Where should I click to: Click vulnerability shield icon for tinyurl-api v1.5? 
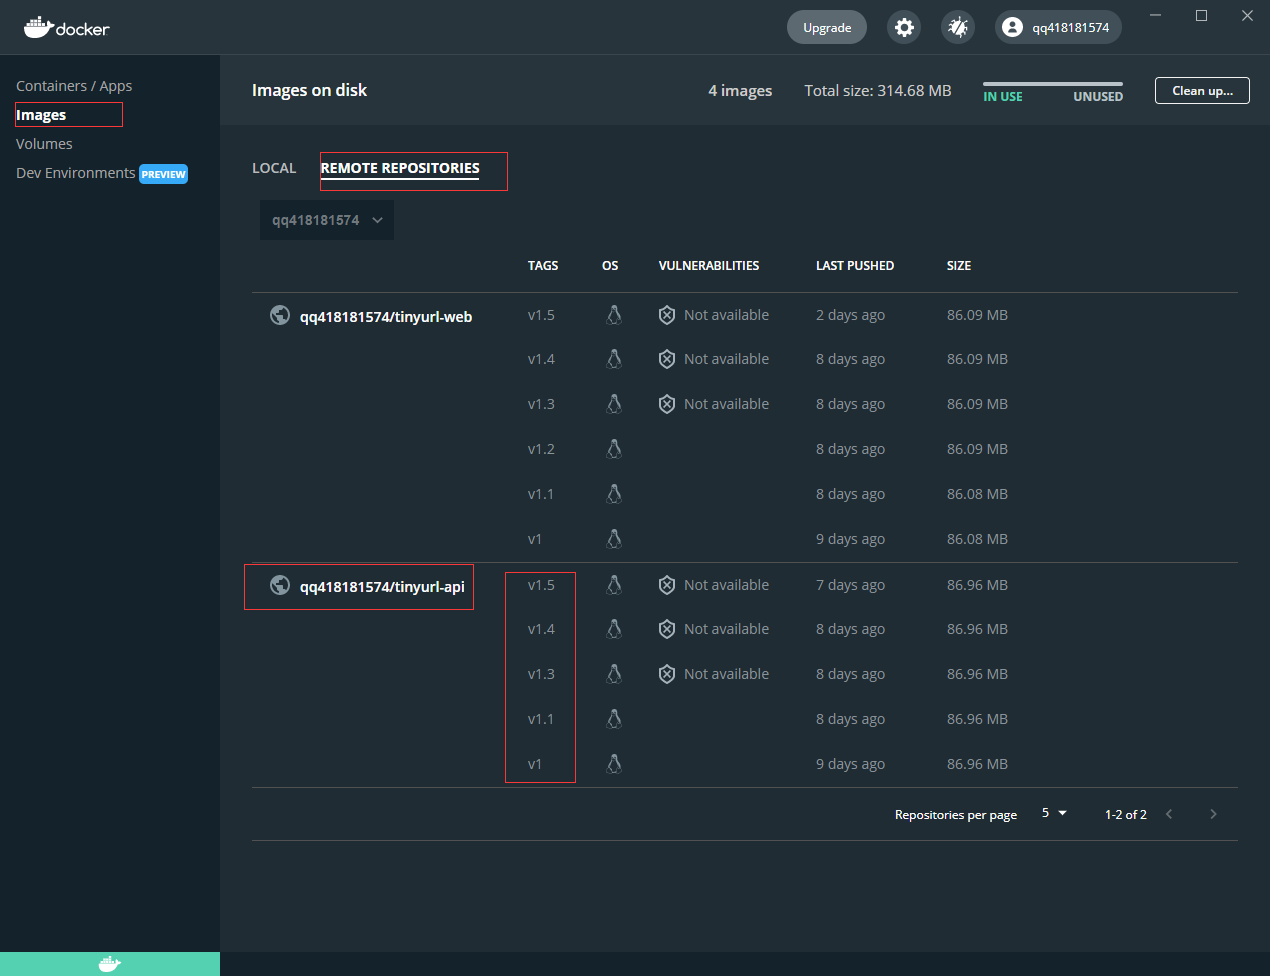click(667, 585)
